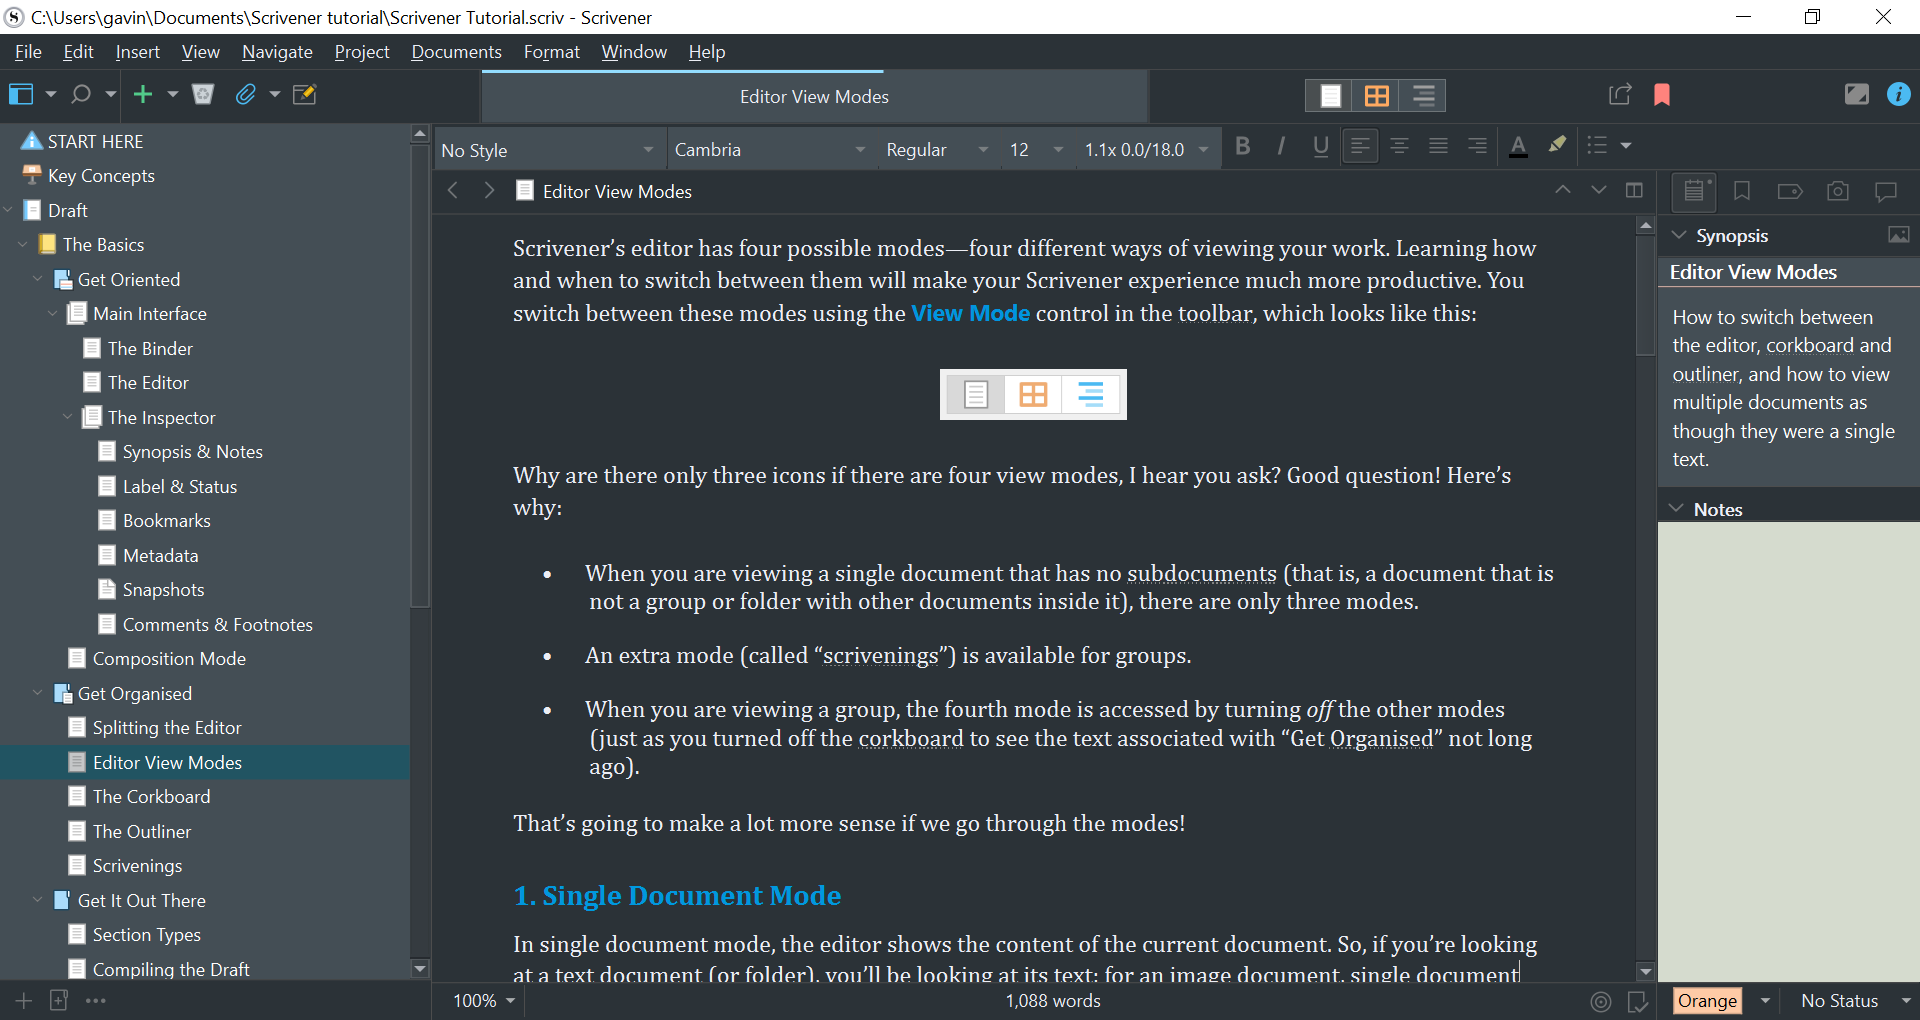
Task: Open the Inspector Snapshots camera icon
Action: [x=1838, y=191]
